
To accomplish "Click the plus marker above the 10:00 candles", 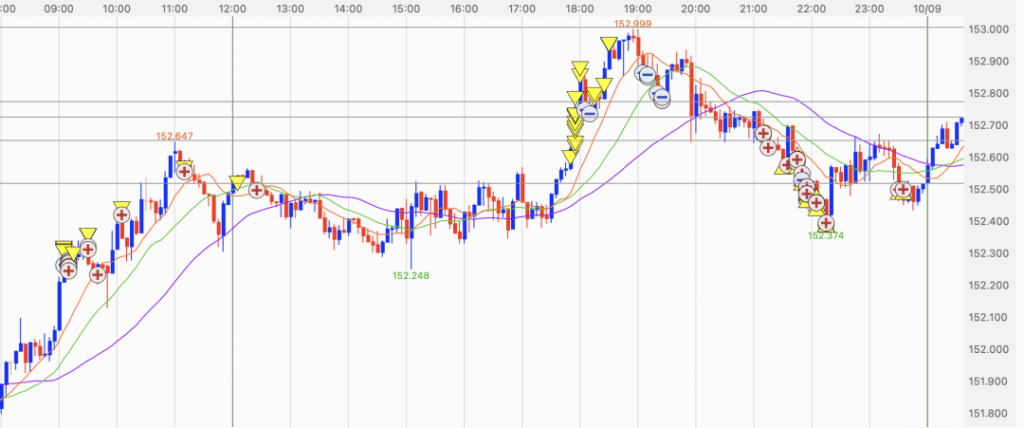I will point(122,213).
